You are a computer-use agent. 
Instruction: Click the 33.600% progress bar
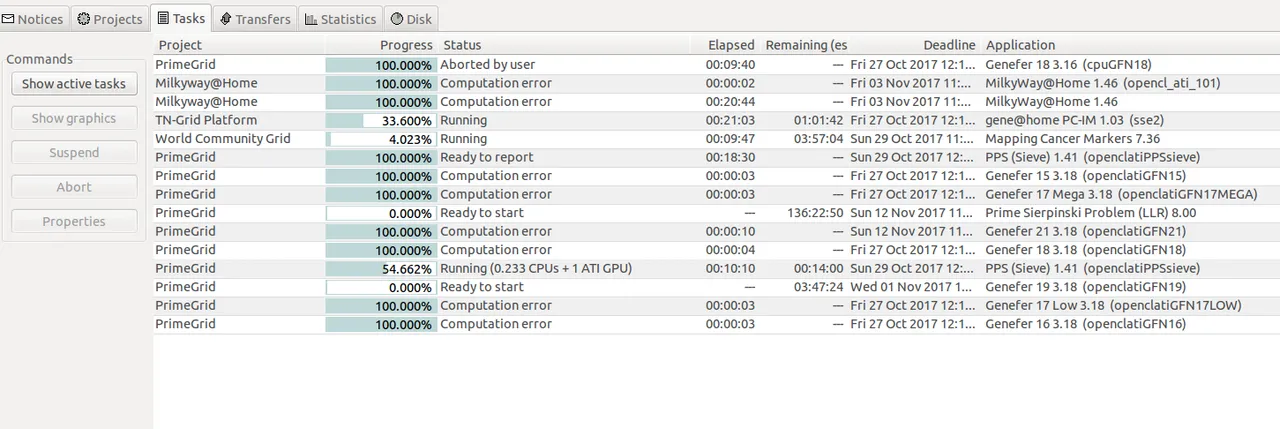click(x=381, y=120)
